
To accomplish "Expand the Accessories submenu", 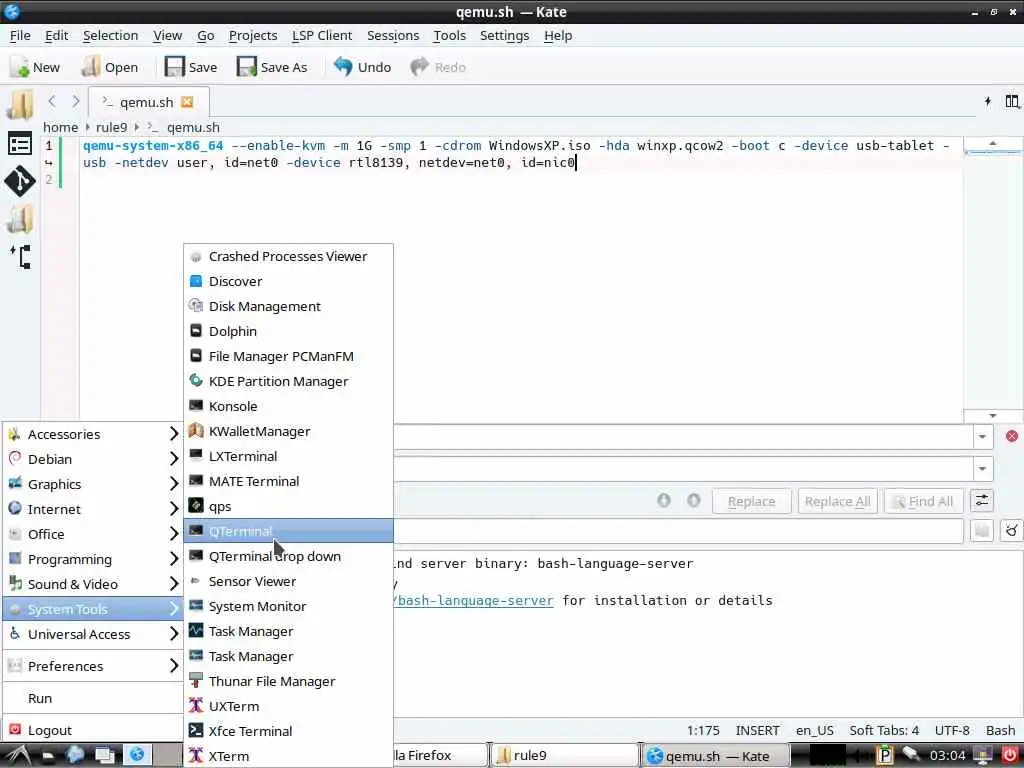I will (x=93, y=434).
